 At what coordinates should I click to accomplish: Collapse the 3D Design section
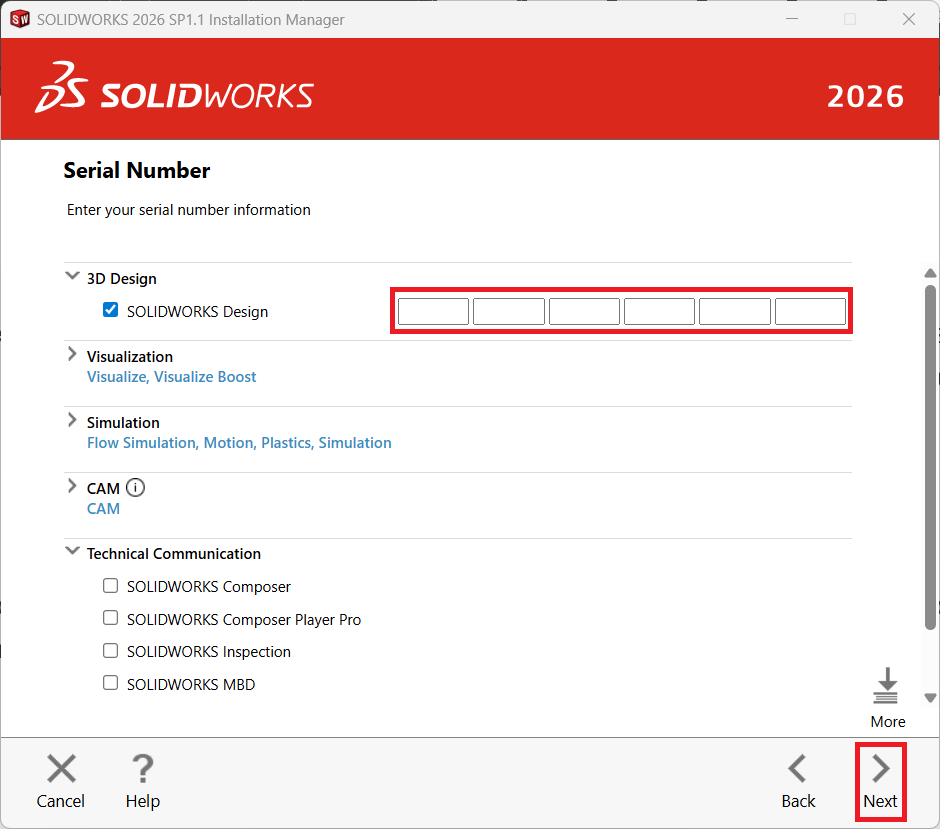tap(72, 277)
